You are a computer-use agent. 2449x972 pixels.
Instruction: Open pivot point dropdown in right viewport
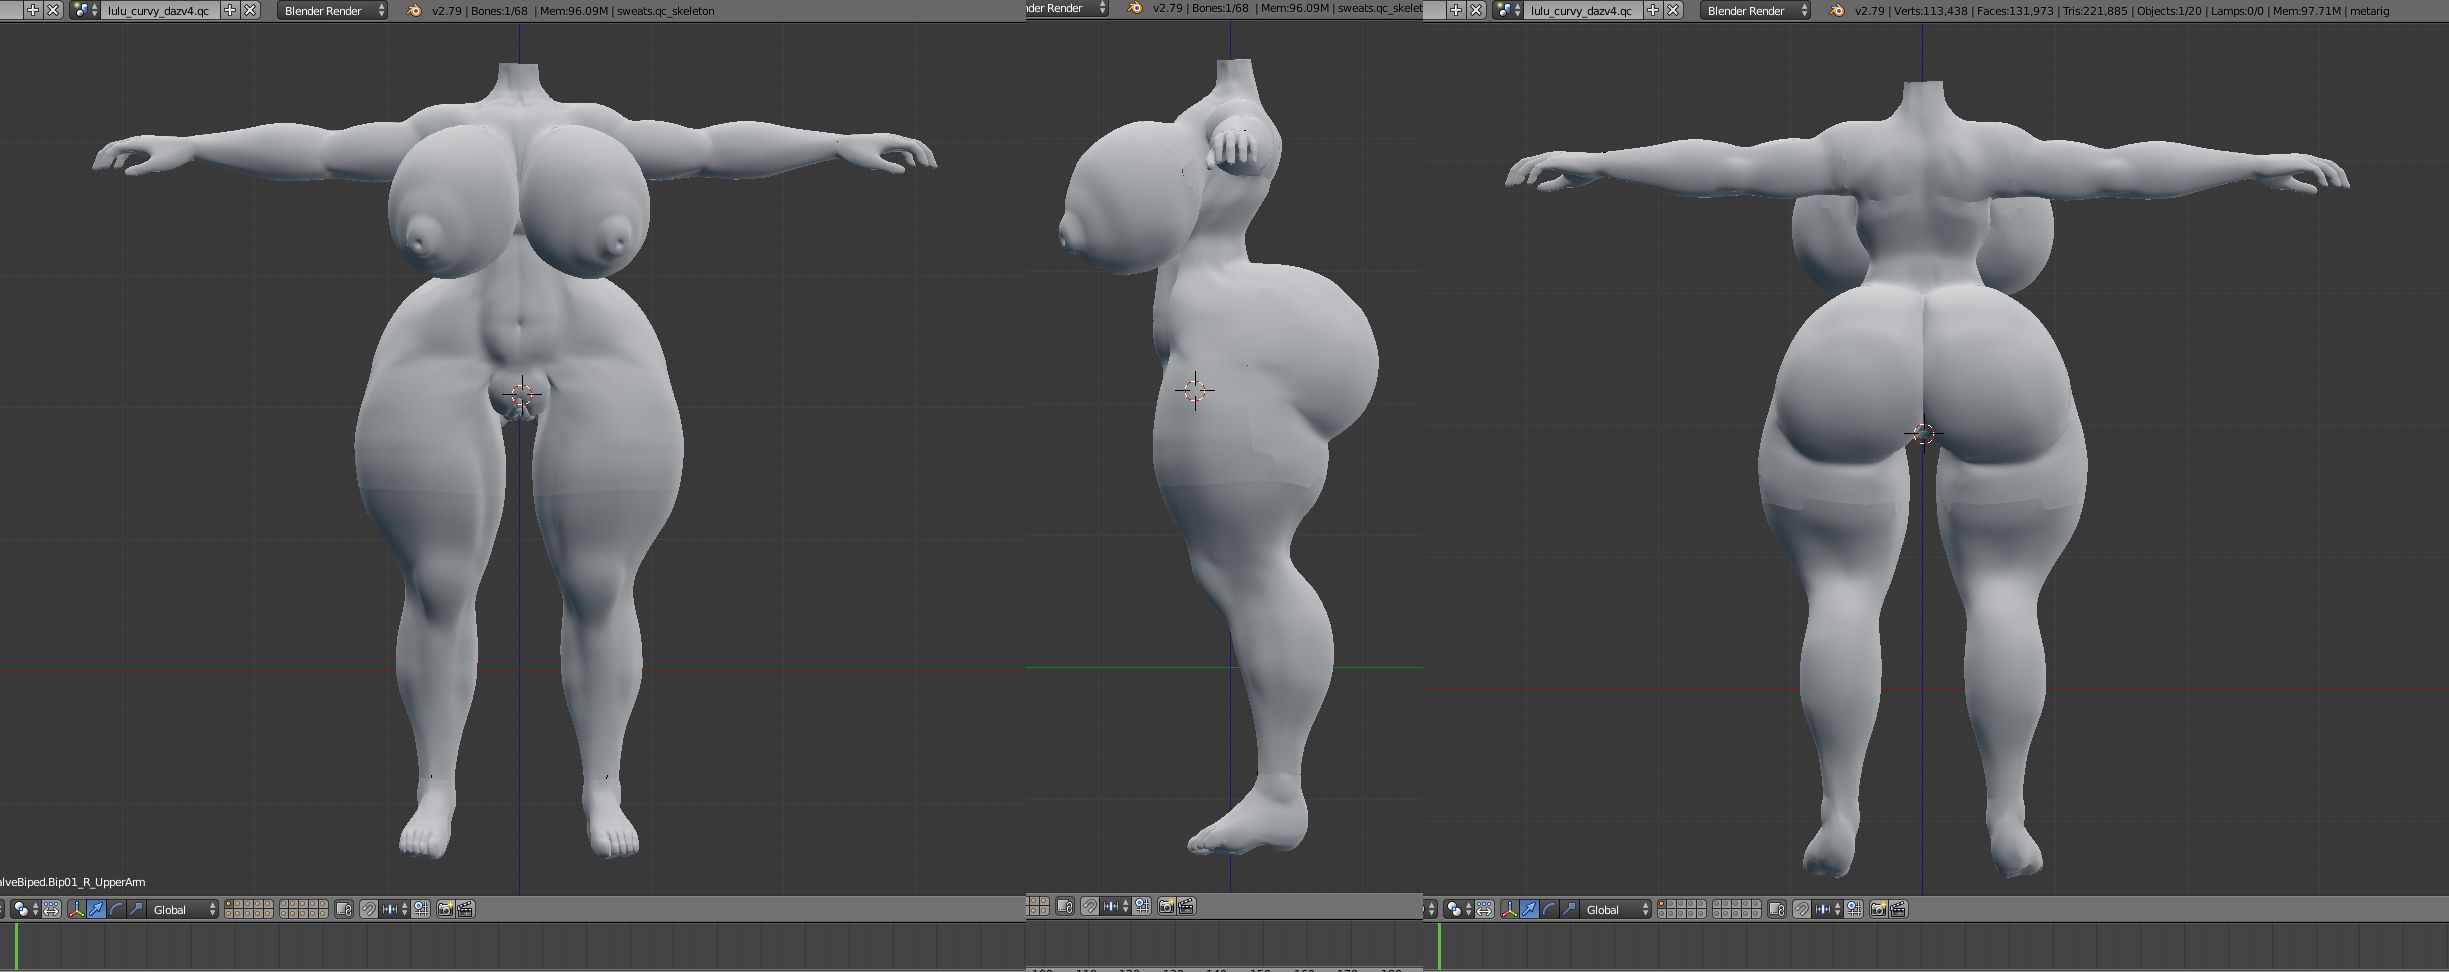[x=1459, y=909]
